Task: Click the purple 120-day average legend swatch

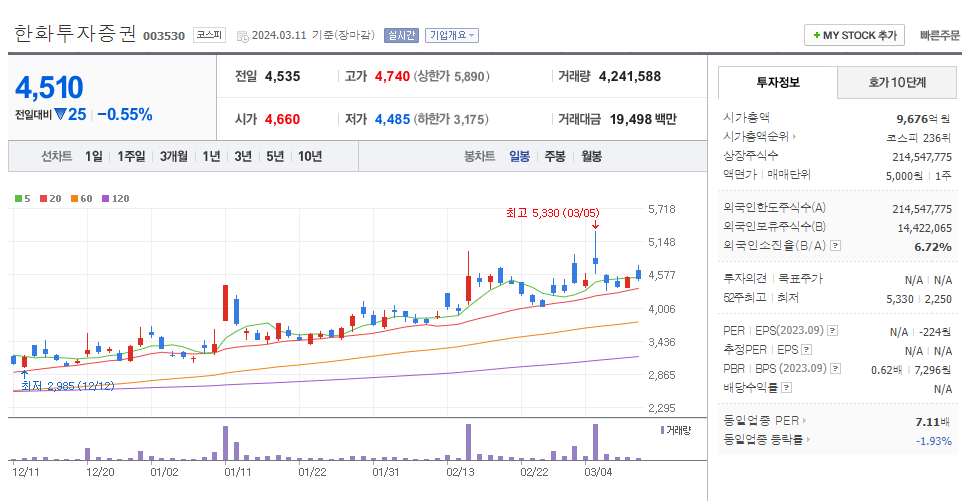Action: tap(106, 199)
